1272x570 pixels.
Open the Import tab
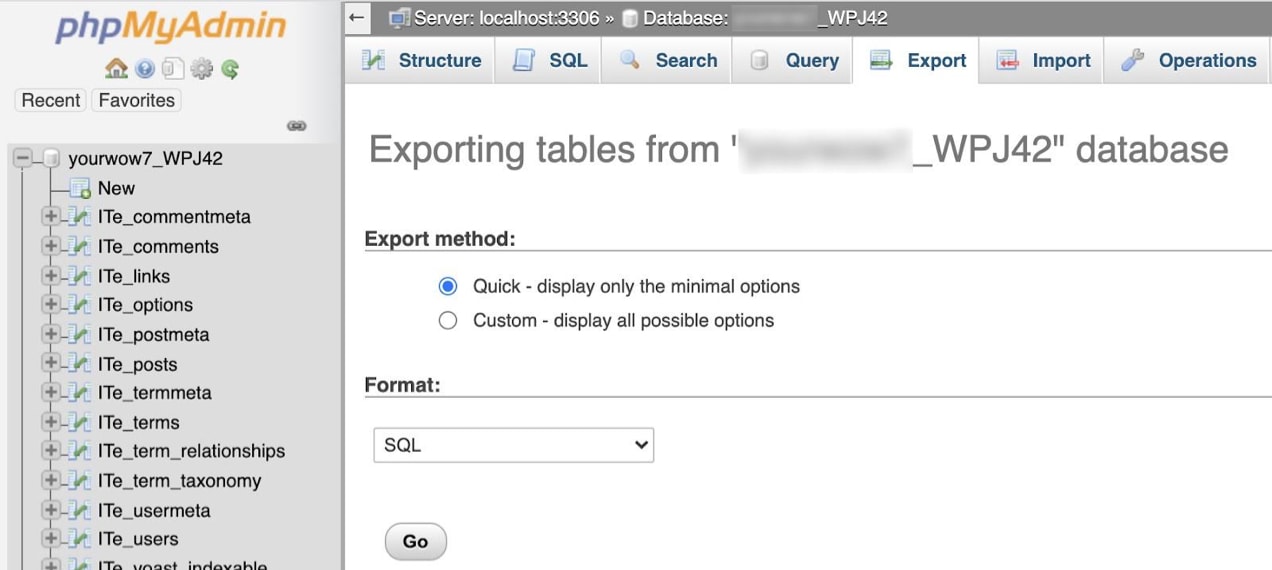click(x=1043, y=60)
